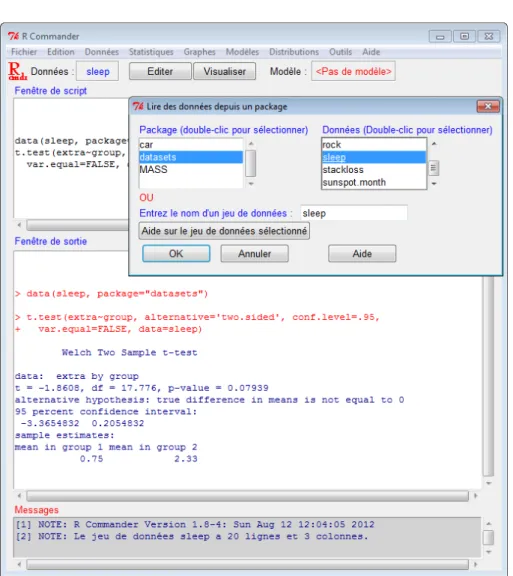Click the output window scroll-right arrow
513x576 pixels.
point(476,496)
